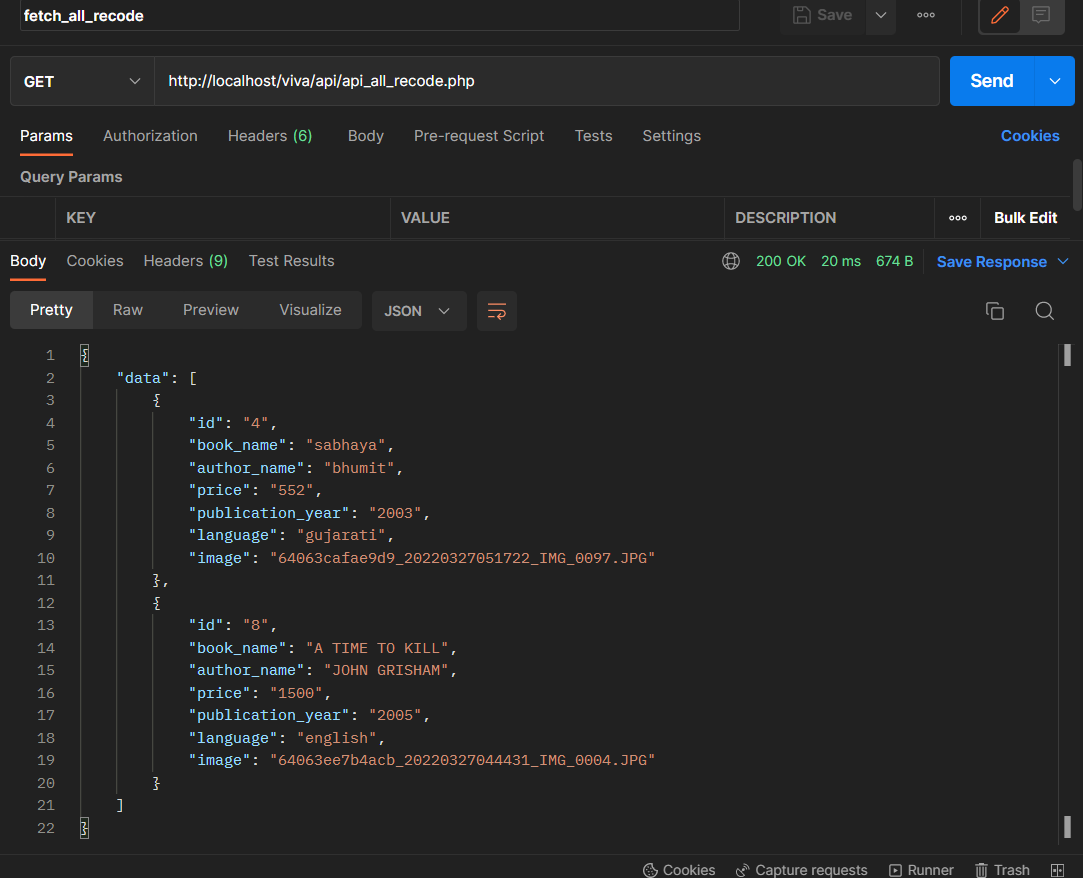Viewport: 1083px width, 878px height.
Task: Open Trash in the status bar
Action: click(1002, 870)
